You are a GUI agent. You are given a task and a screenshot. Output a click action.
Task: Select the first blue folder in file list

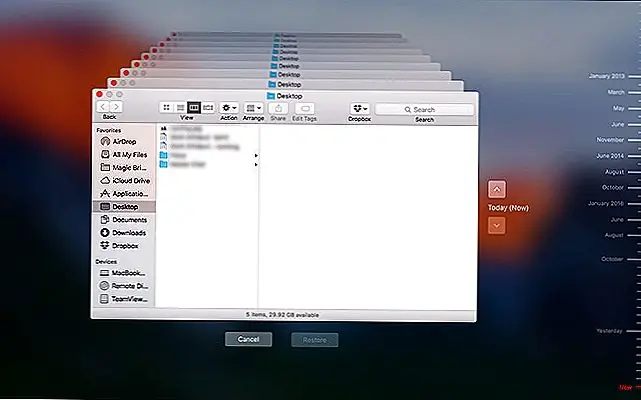click(x=208, y=155)
